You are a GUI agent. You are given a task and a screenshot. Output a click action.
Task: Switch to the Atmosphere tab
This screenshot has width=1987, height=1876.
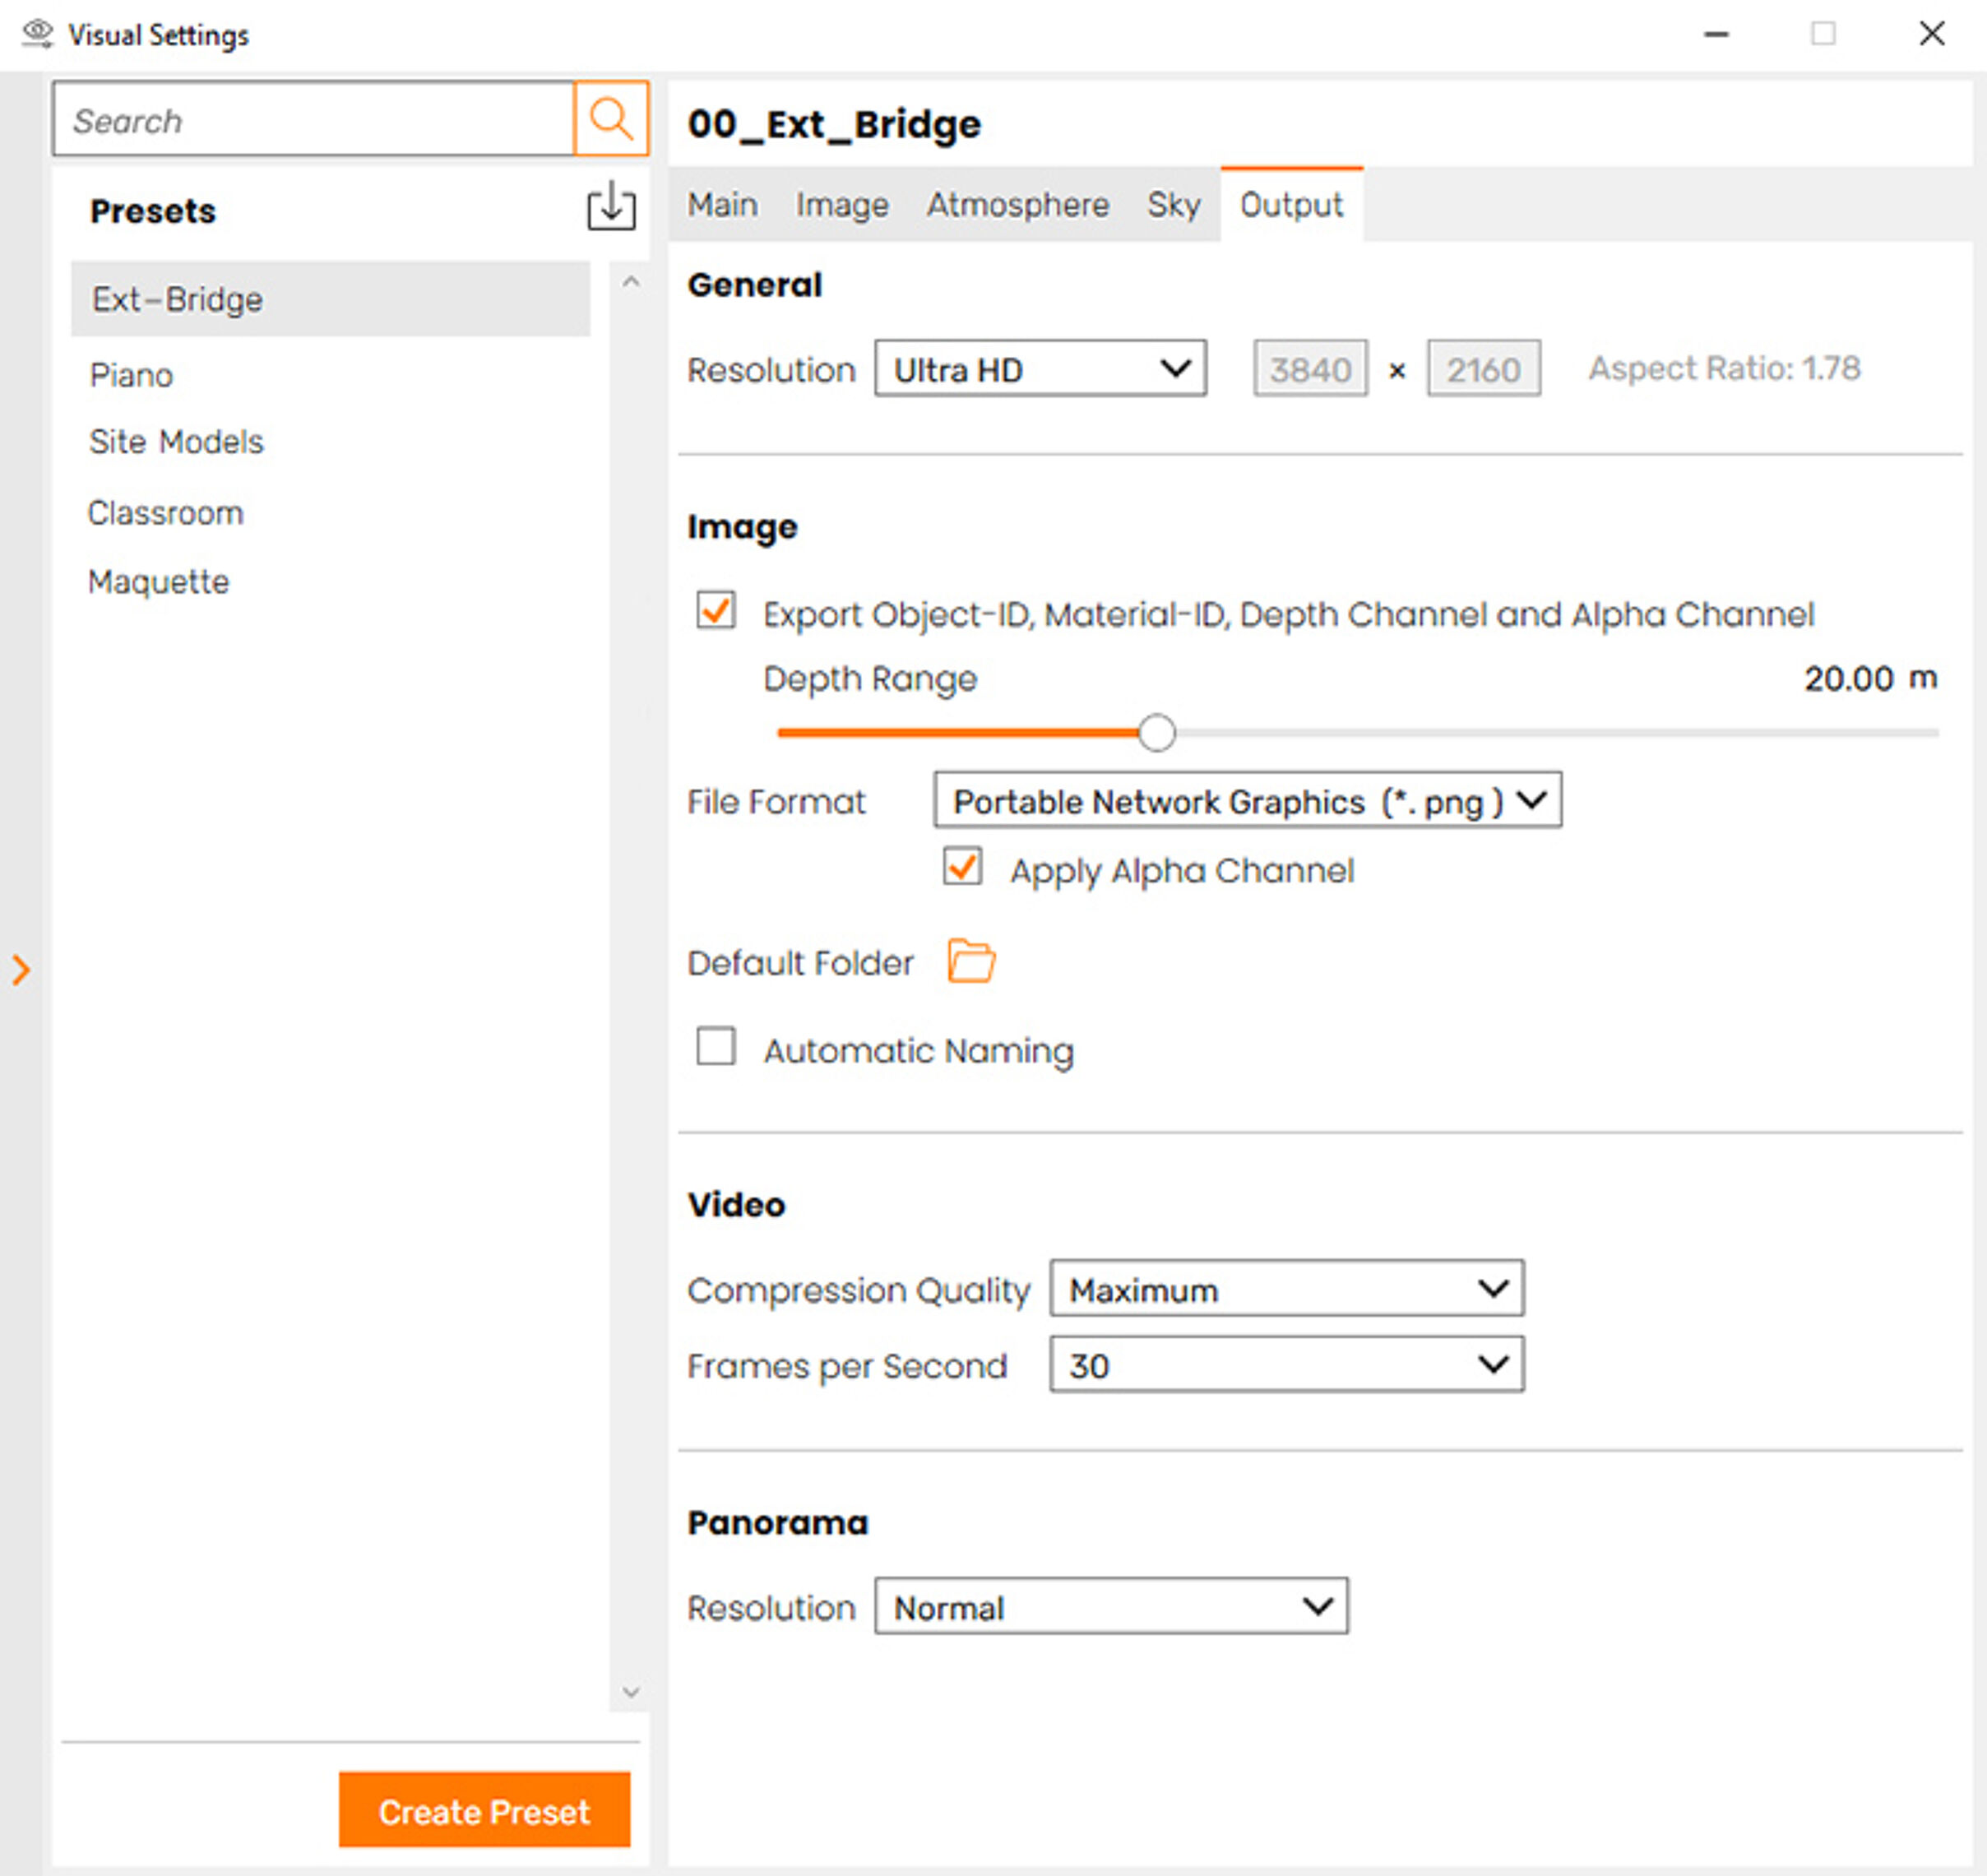pyautogui.click(x=1017, y=205)
